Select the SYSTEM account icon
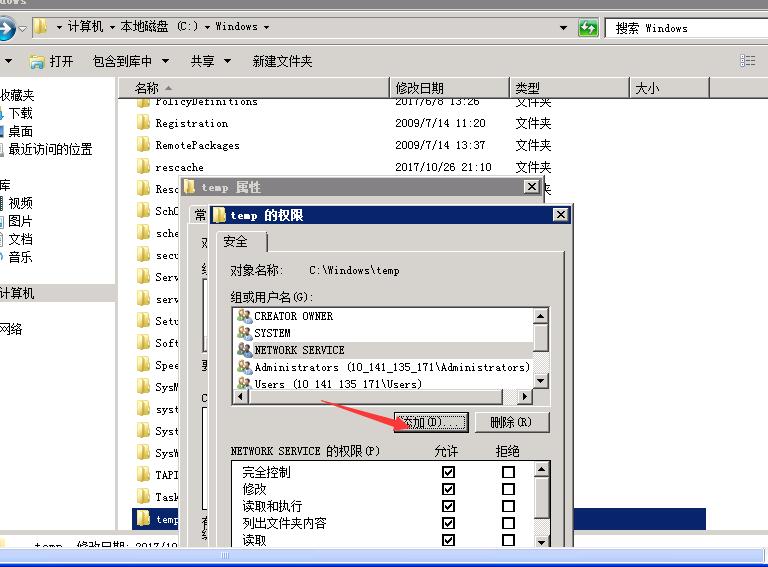This screenshot has height=567, width=768. [x=244, y=333]
